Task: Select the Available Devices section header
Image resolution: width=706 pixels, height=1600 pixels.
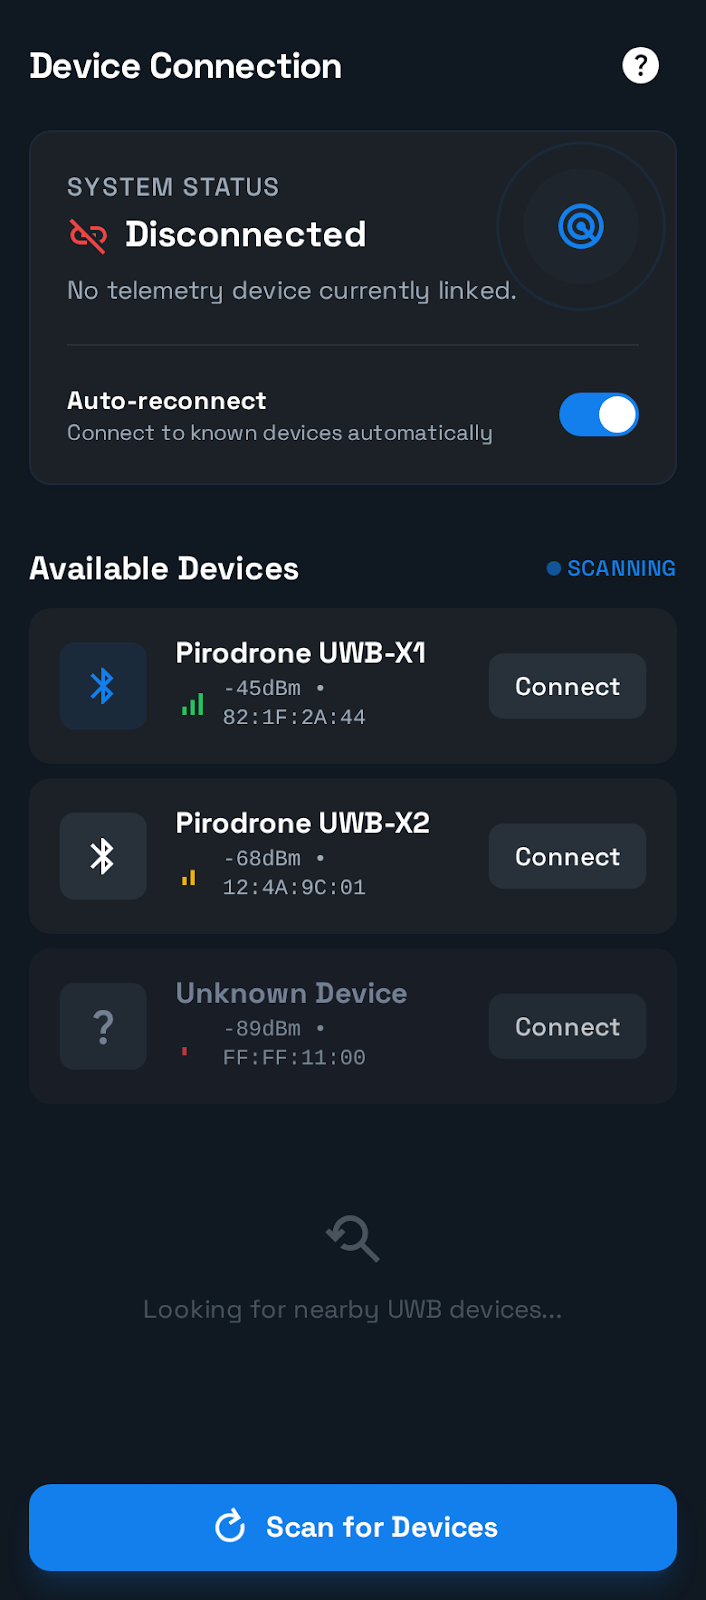Action: [164, 568]
